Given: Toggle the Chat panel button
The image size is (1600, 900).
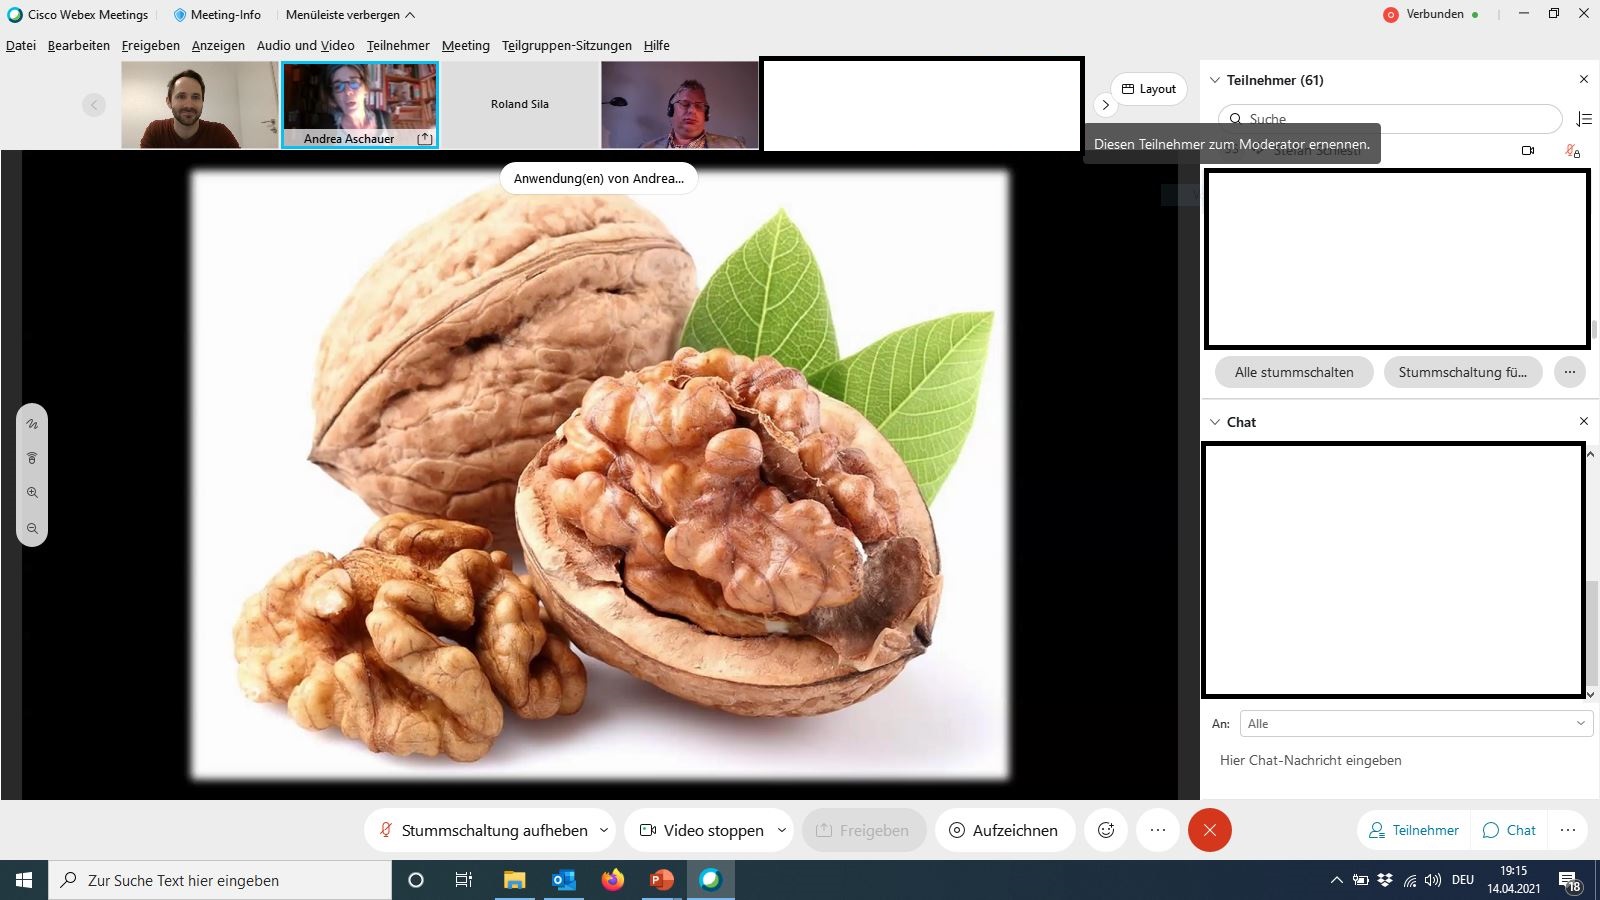Looking at the screenshot, I should 1509,830.
